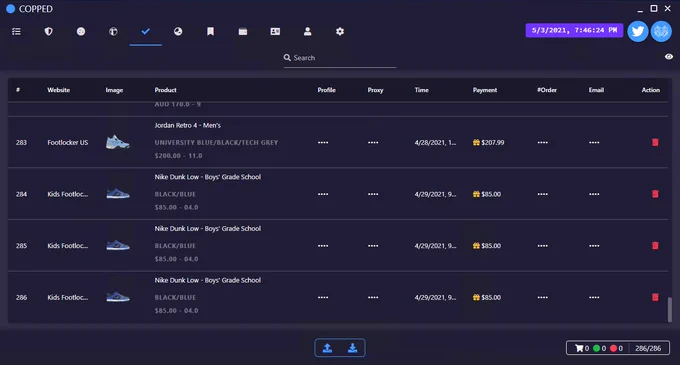Viewport: 680px width, 365px height.
Task: Click the COPPED app logo dot
Action: click(x=10, y=9)
